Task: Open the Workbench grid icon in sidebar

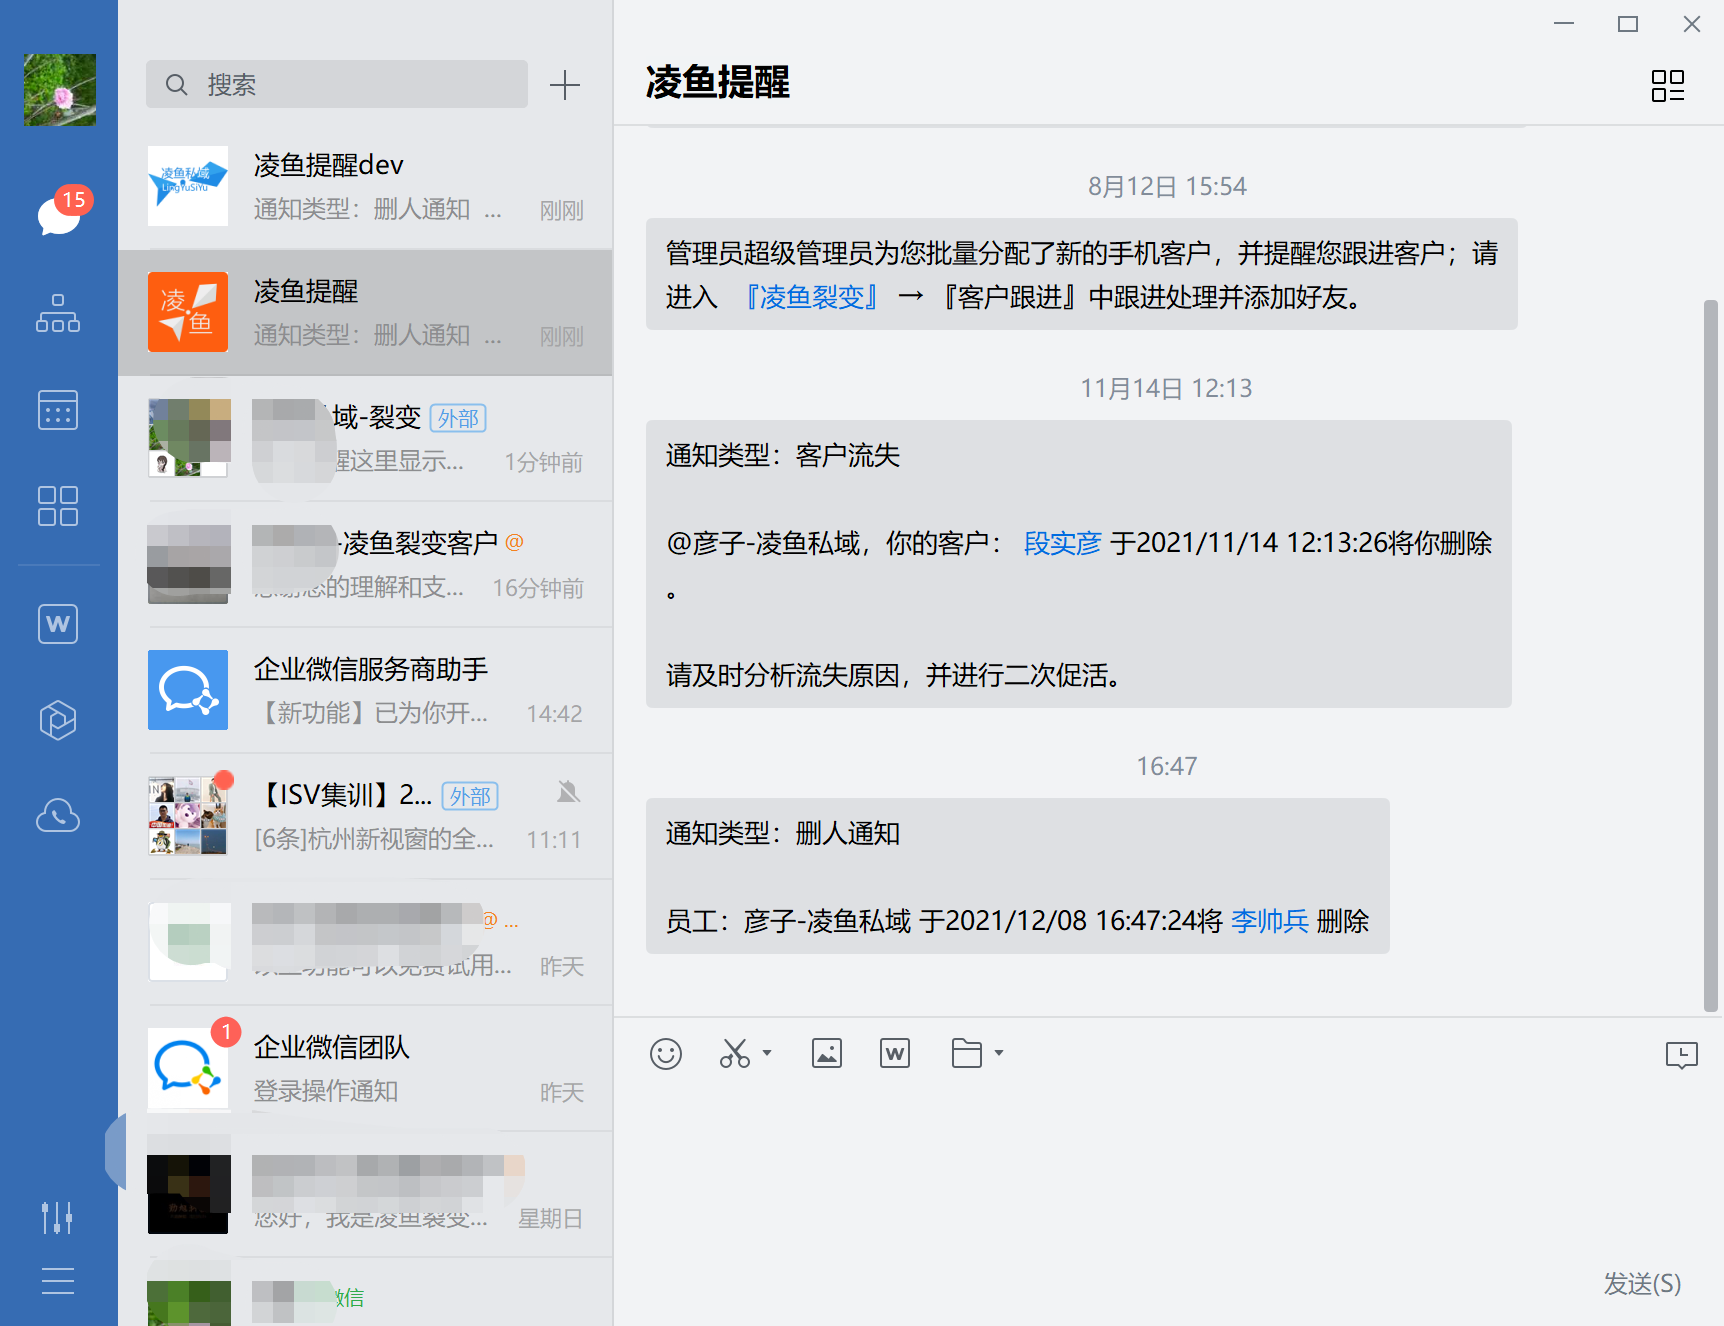Action: pyautogui.click(x=58, y=506)
